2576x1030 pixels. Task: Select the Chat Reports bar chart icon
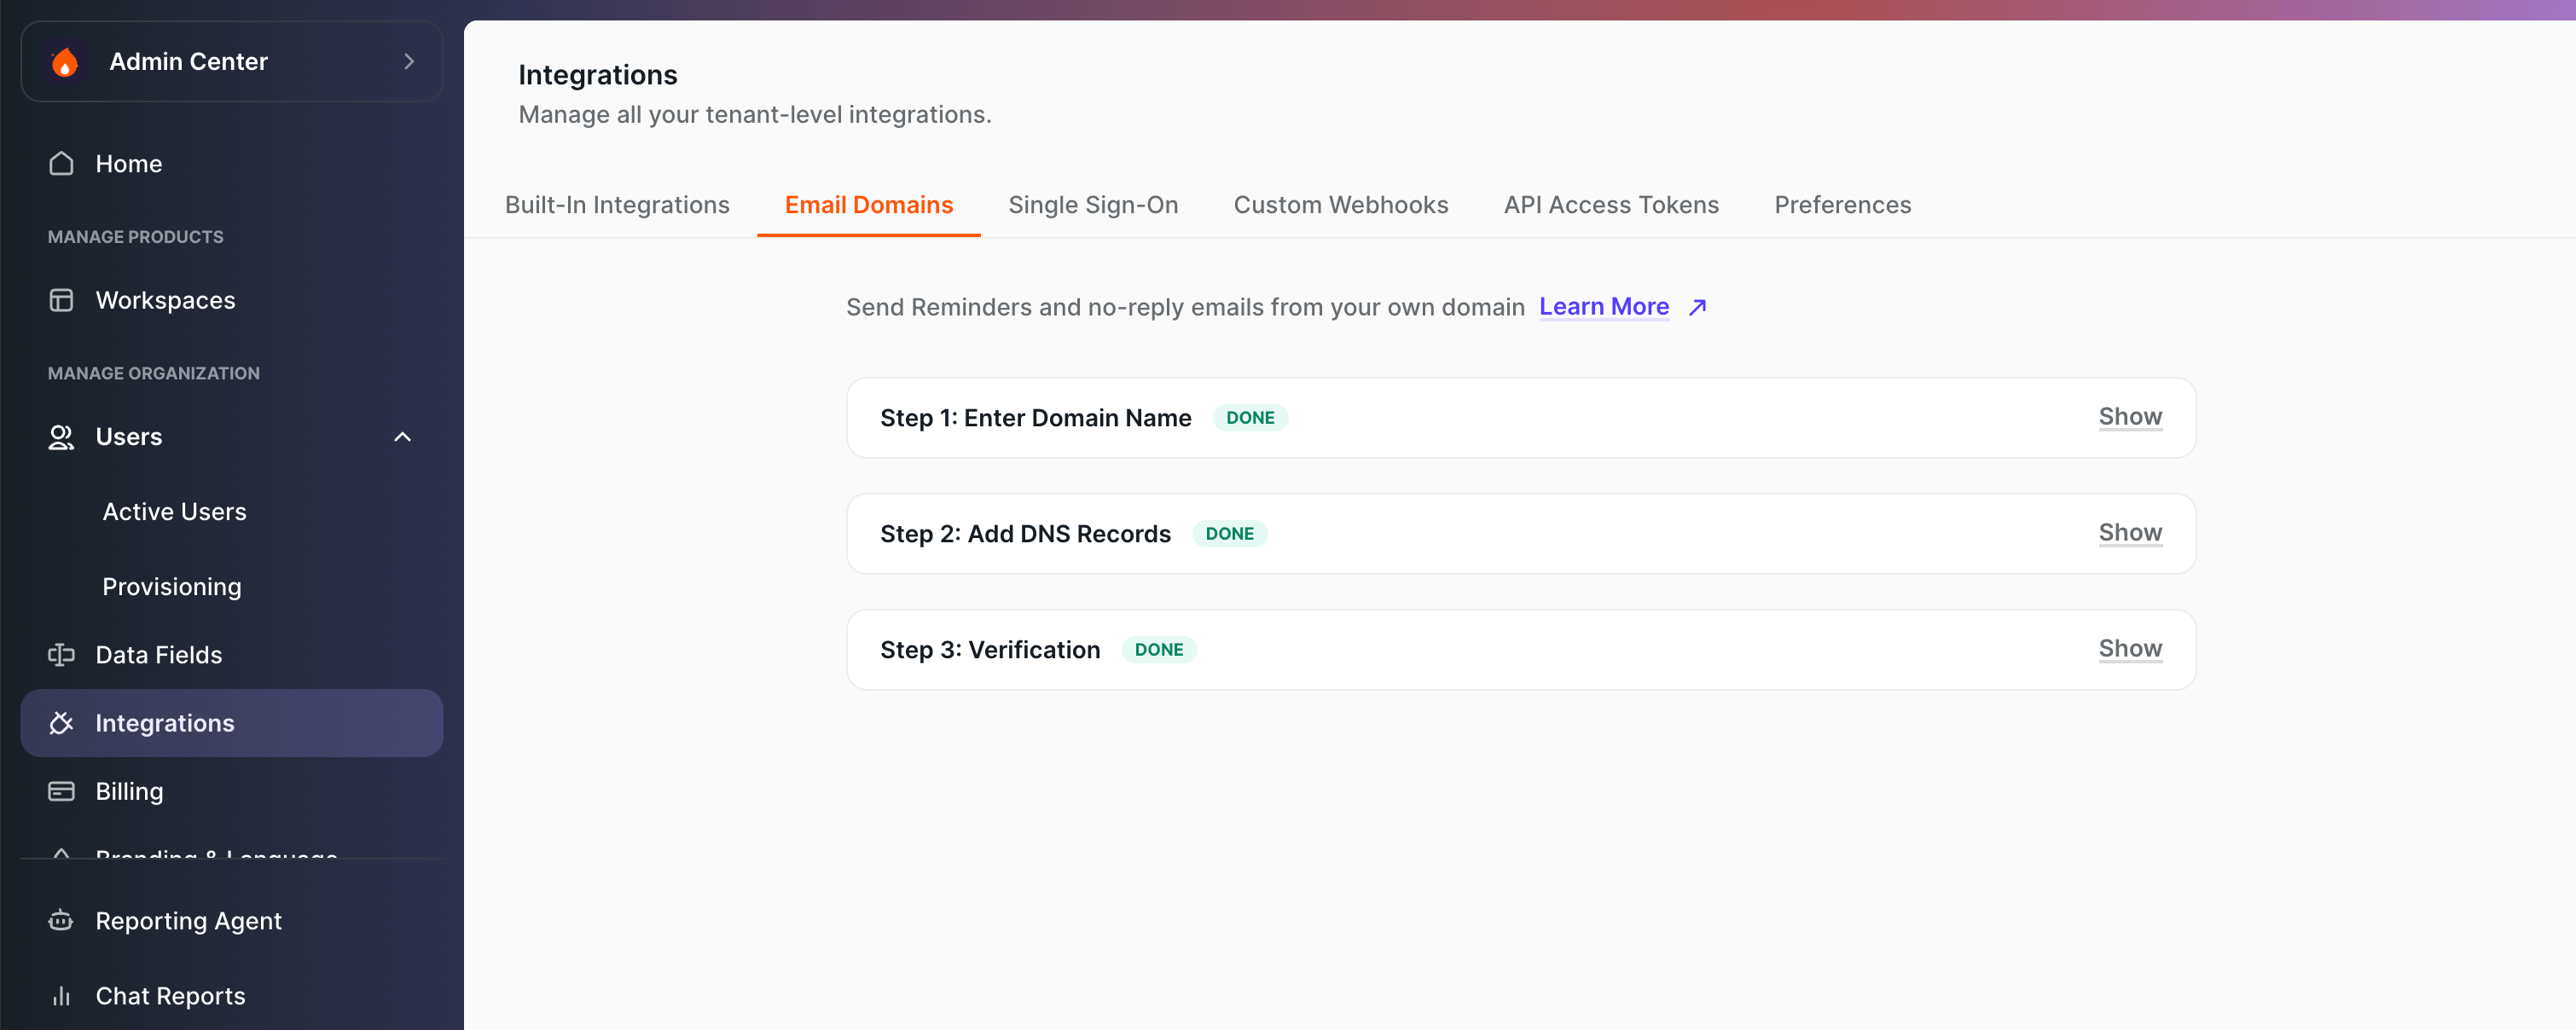tap(61, 995)
